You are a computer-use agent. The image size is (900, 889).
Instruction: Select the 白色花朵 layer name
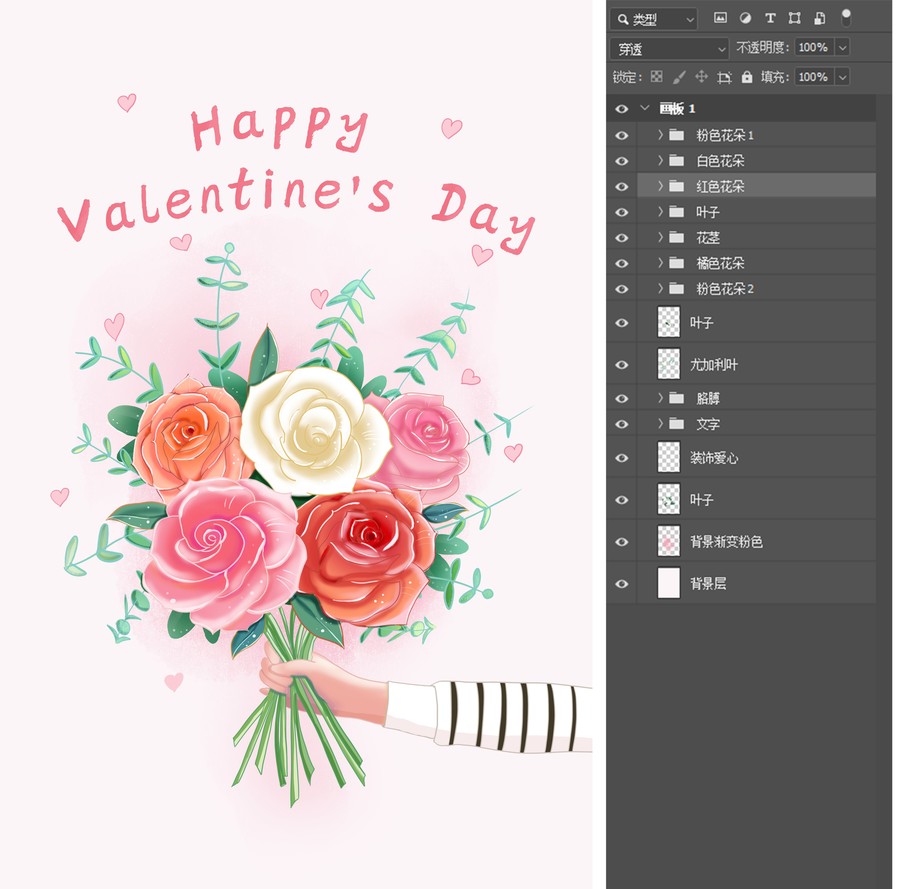pyautogui.click(x=720, y=161)
